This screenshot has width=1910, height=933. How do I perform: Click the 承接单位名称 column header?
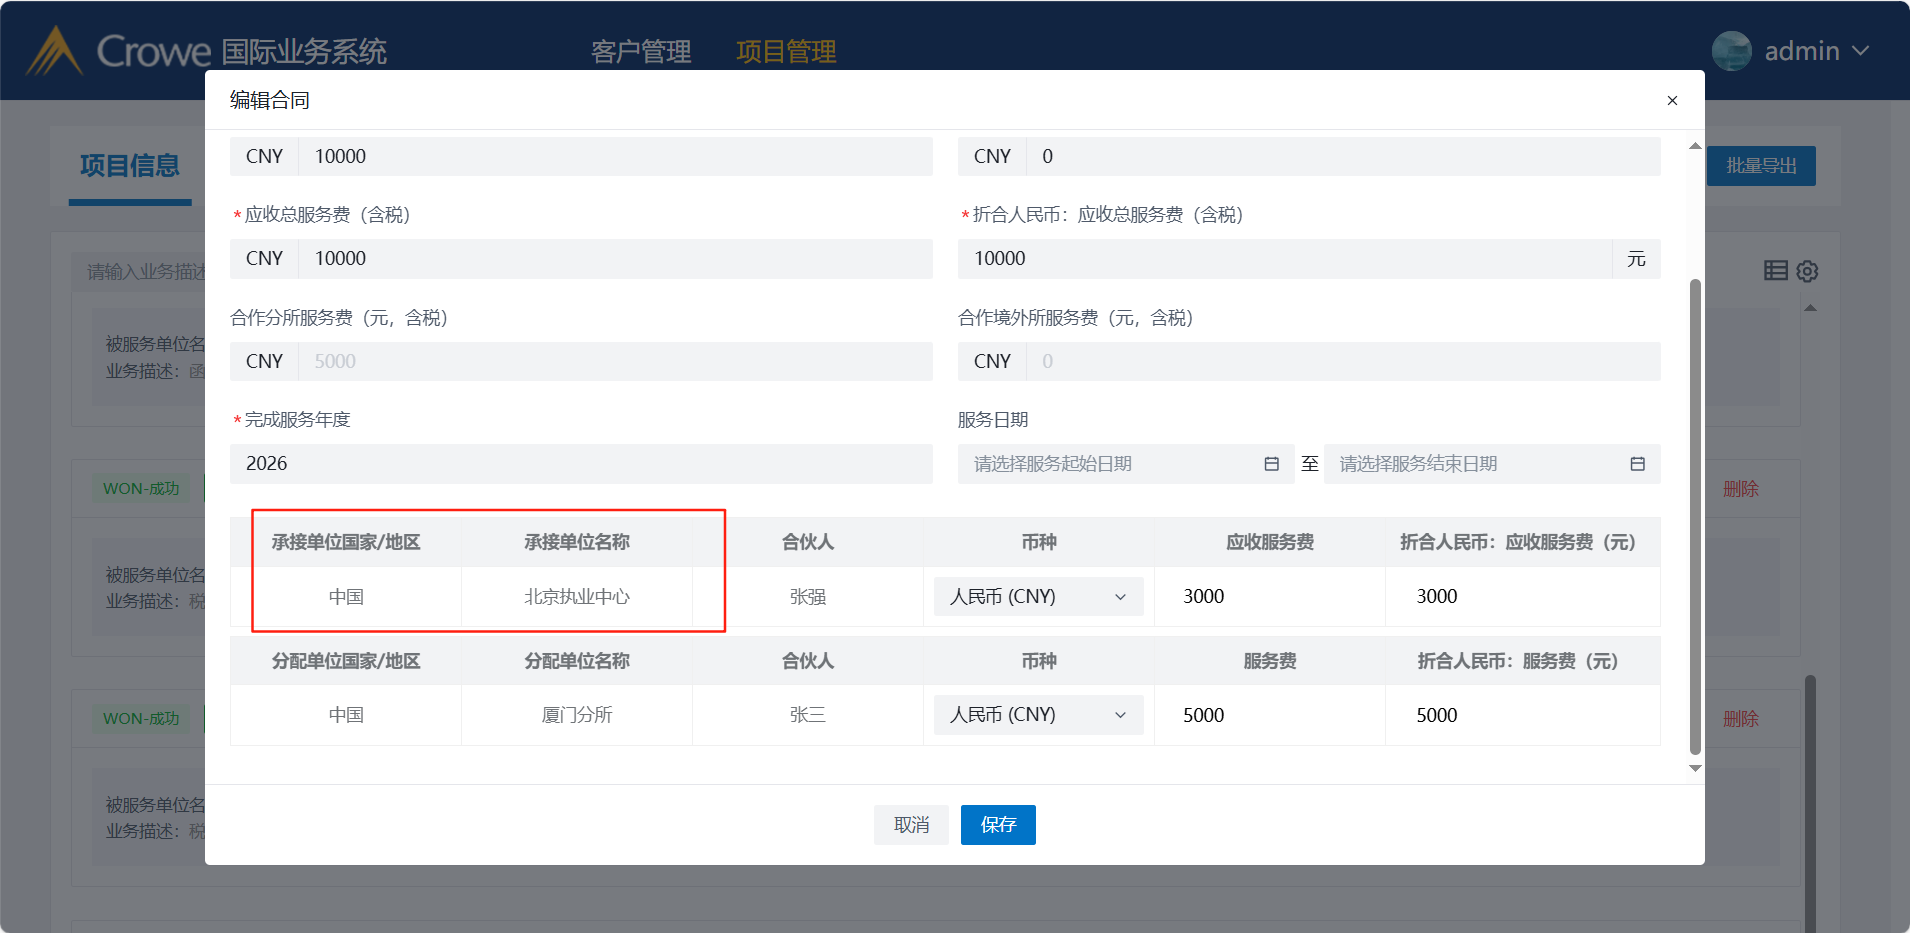click(x=577, y=542)
